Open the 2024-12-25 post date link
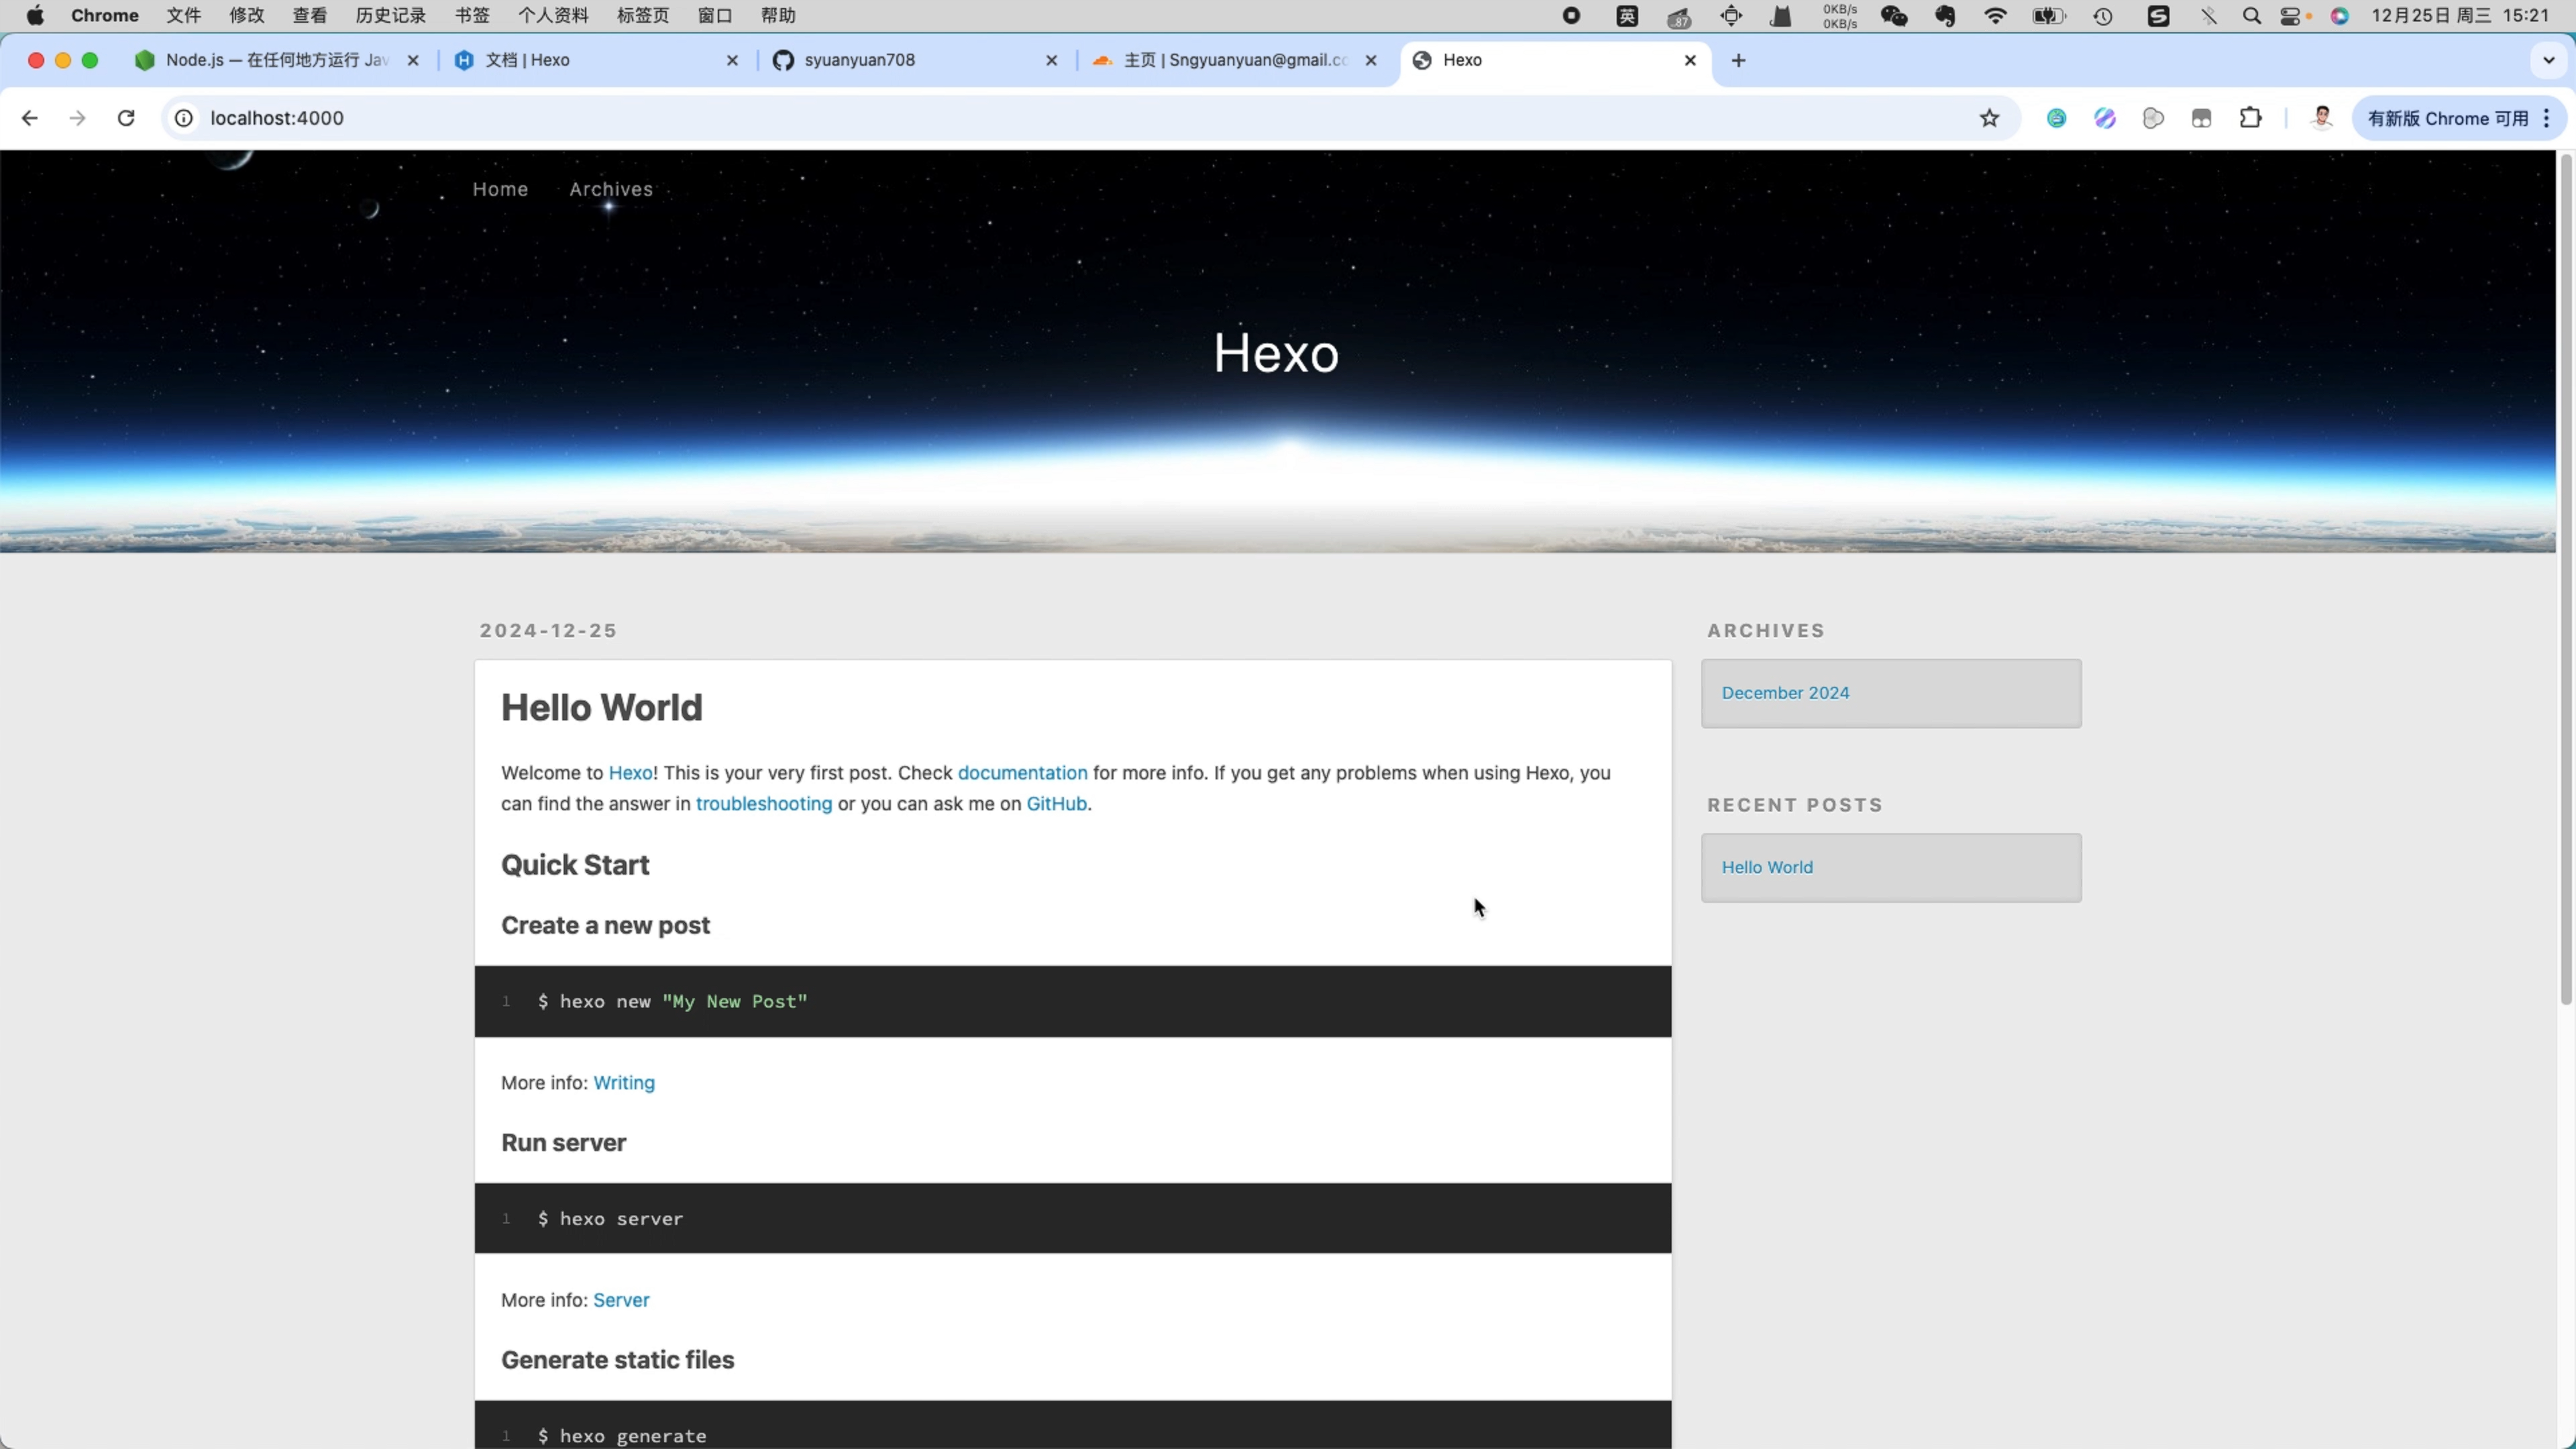The width and height of the screenshot is (2576, 1449). tap(548, 630)
